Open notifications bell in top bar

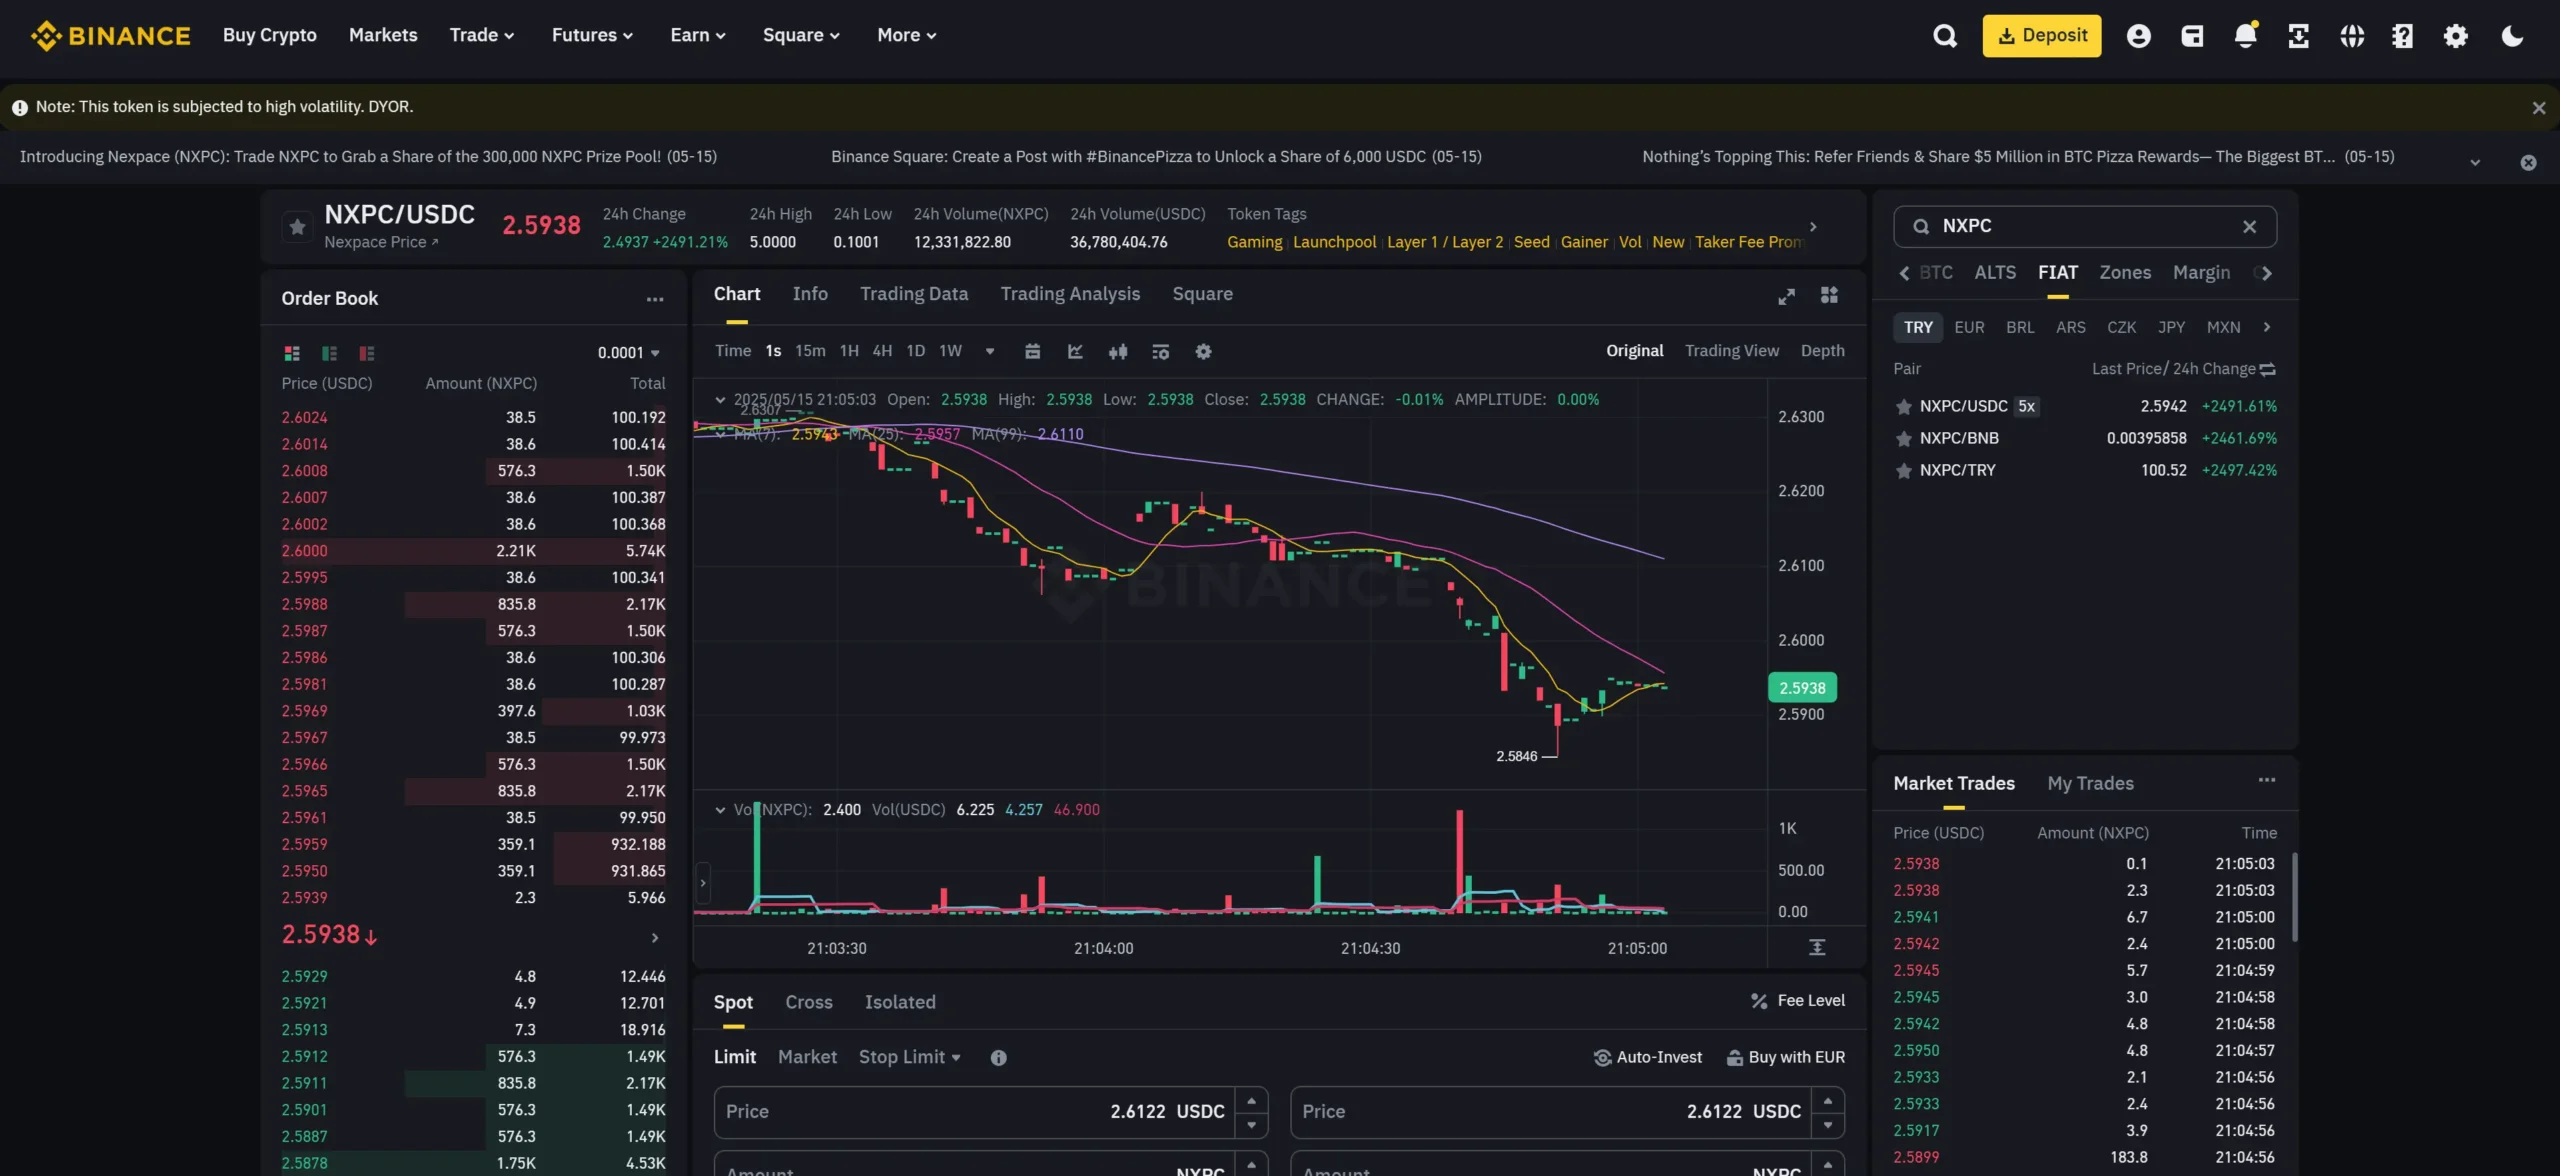click(2245, 35)
